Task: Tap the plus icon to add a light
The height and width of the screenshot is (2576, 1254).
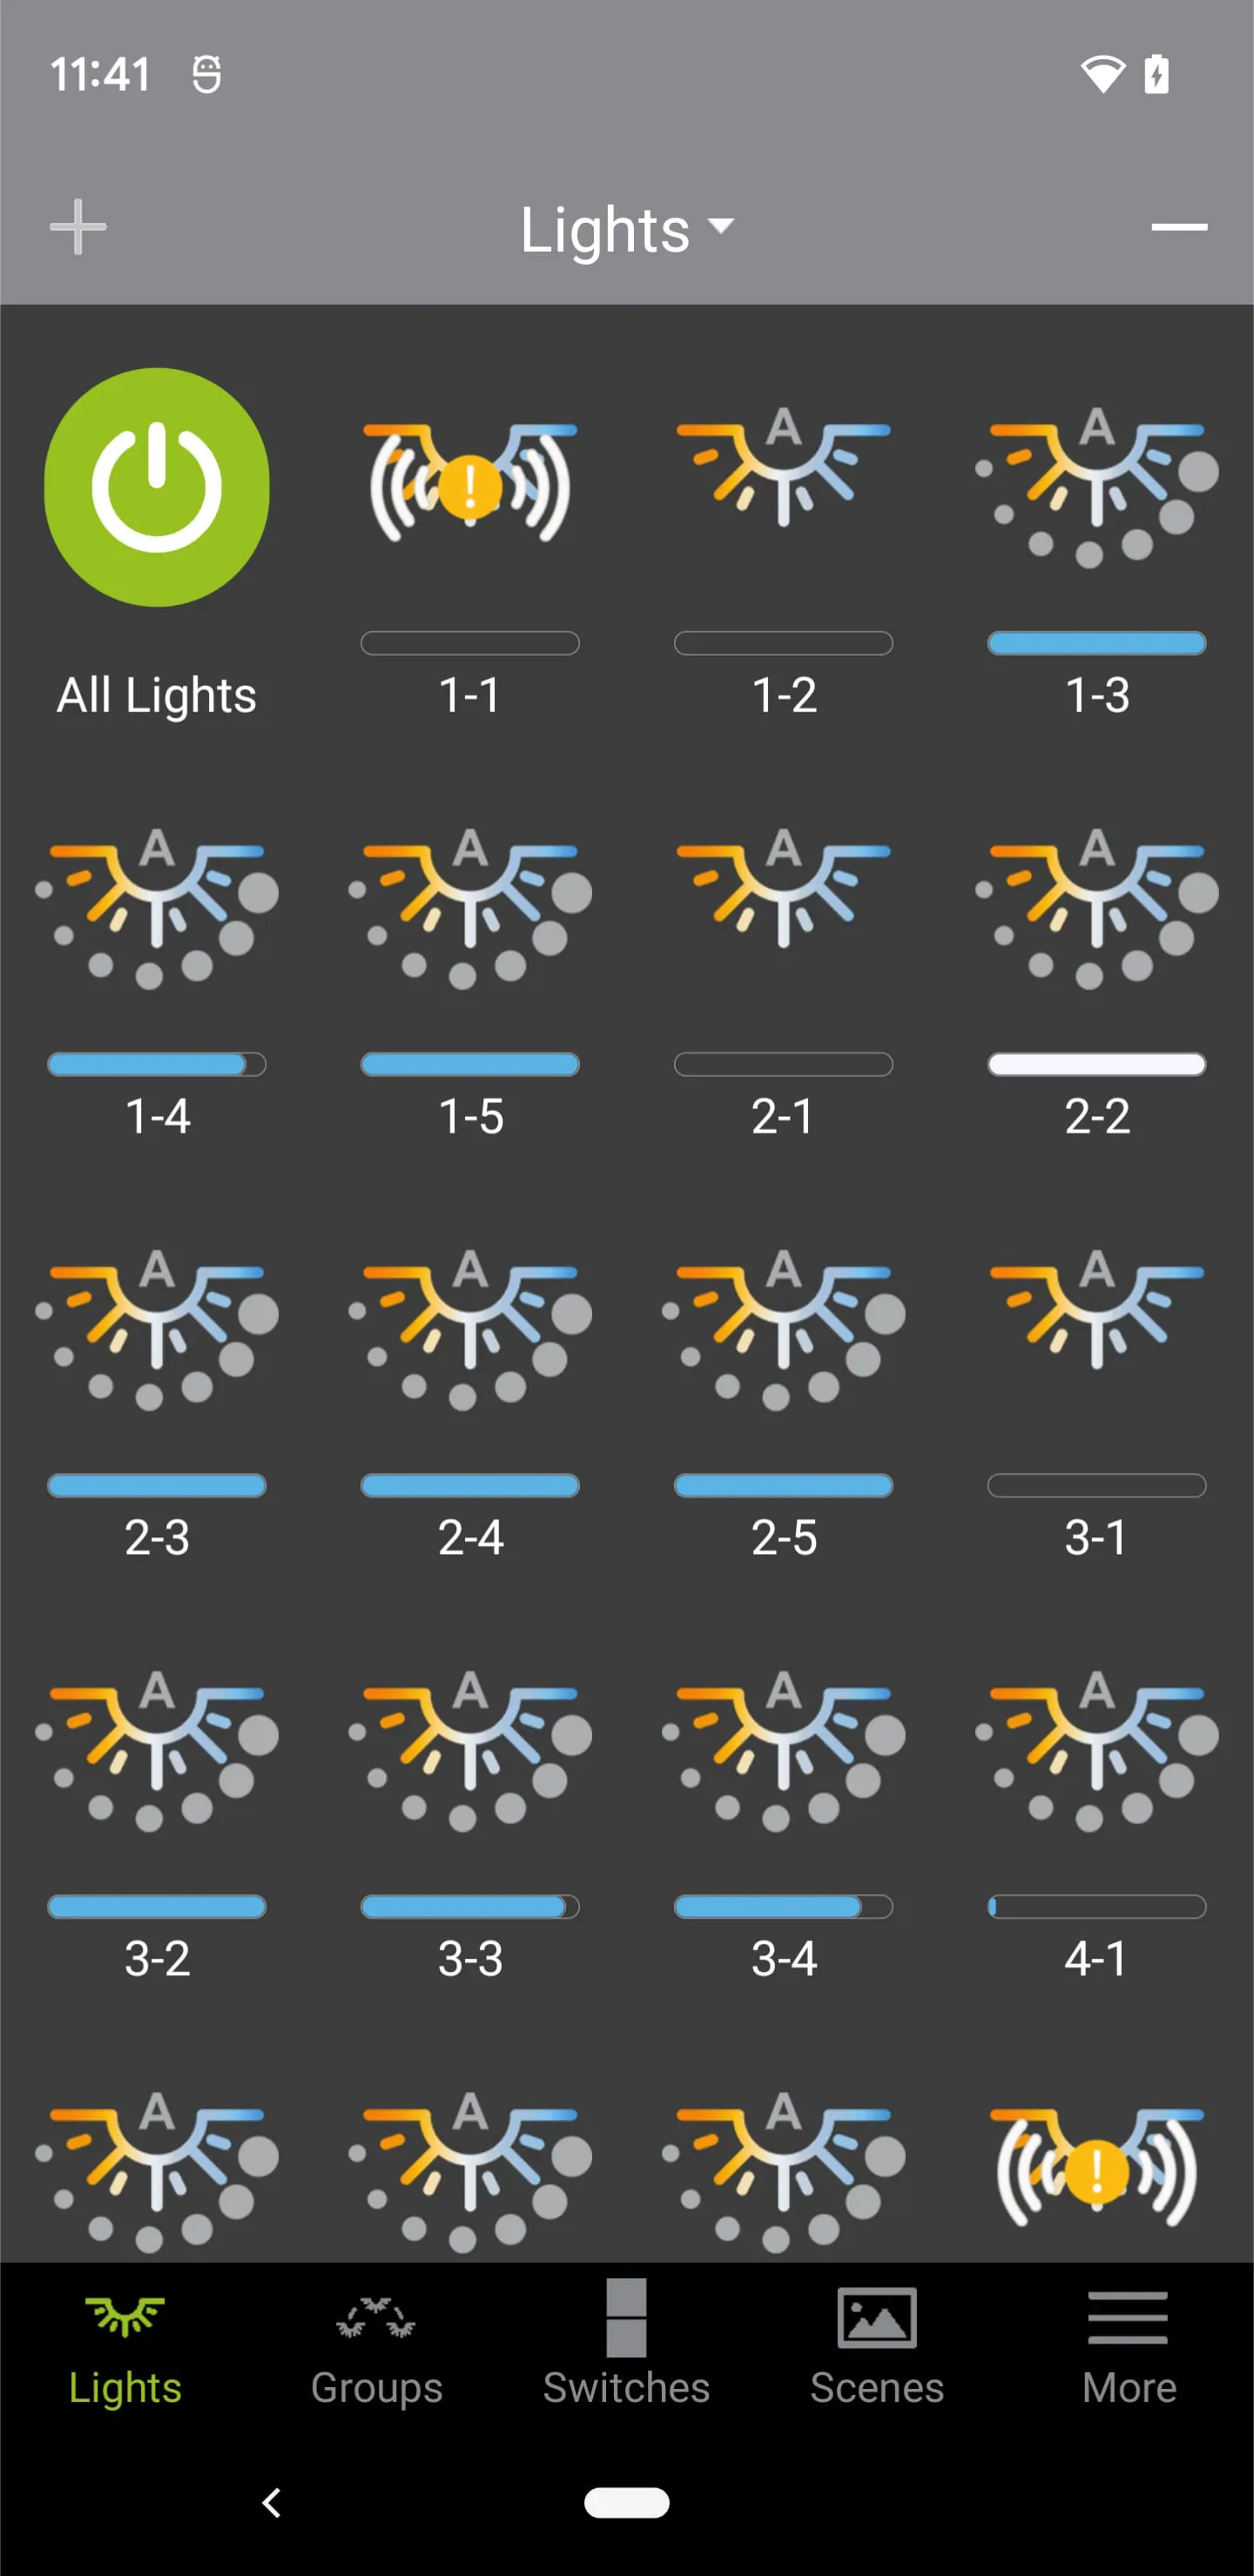Action: point(78,227)
